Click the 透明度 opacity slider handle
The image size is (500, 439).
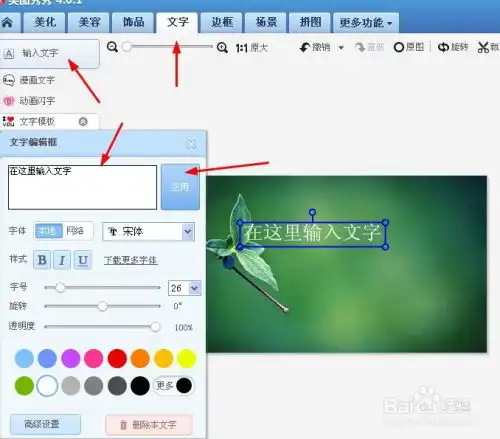tap(155, 327)
